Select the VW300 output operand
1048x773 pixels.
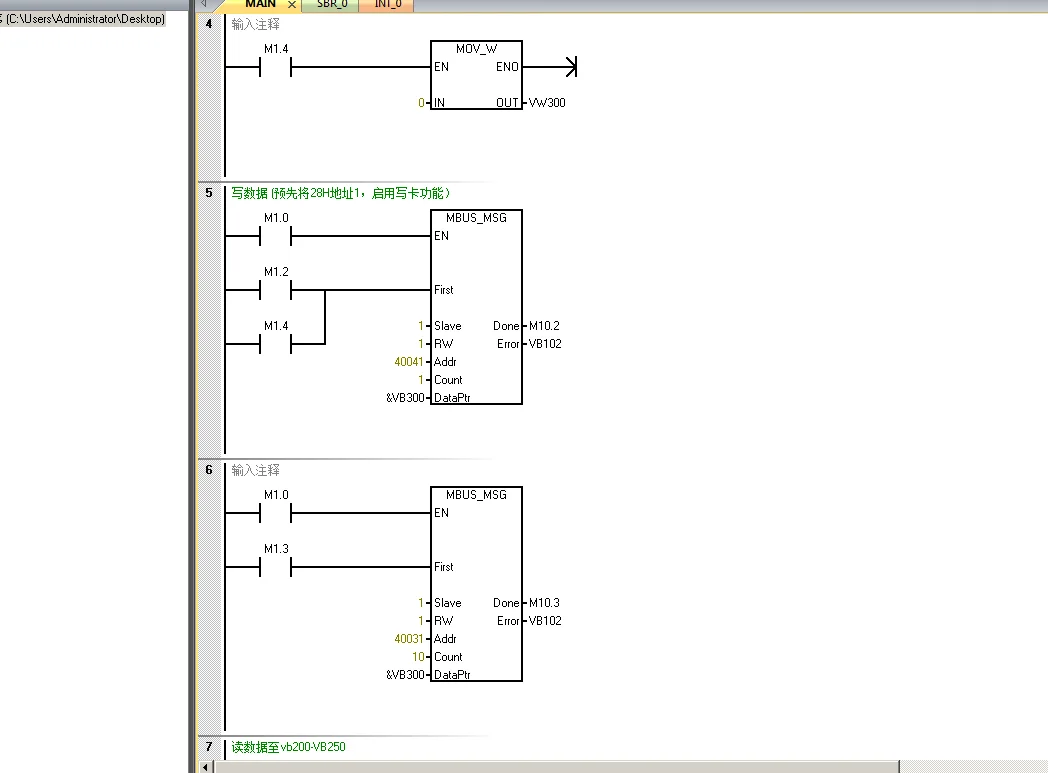(x=547, y=103)
